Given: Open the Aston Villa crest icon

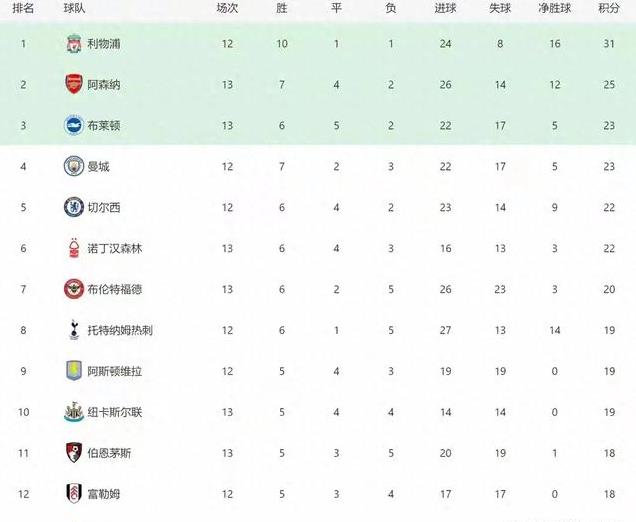Looking at the screenshot, I should tap(73, 371).
